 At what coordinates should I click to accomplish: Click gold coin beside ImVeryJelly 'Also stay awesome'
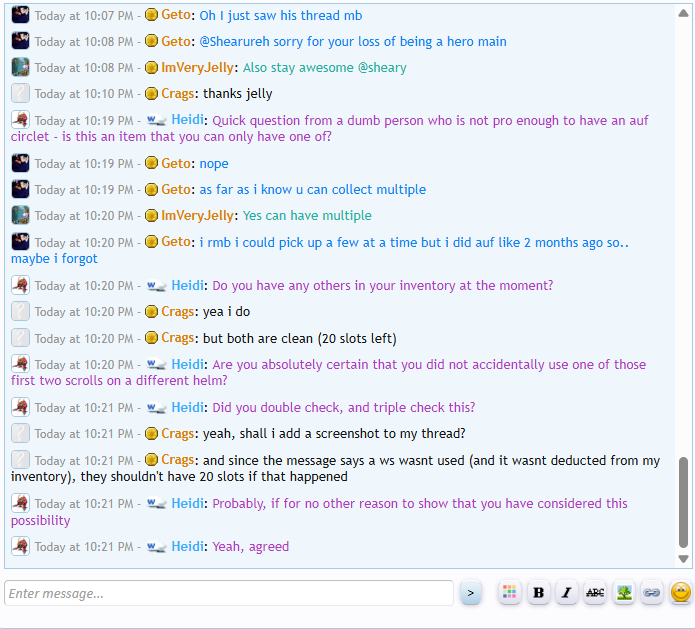152,67
